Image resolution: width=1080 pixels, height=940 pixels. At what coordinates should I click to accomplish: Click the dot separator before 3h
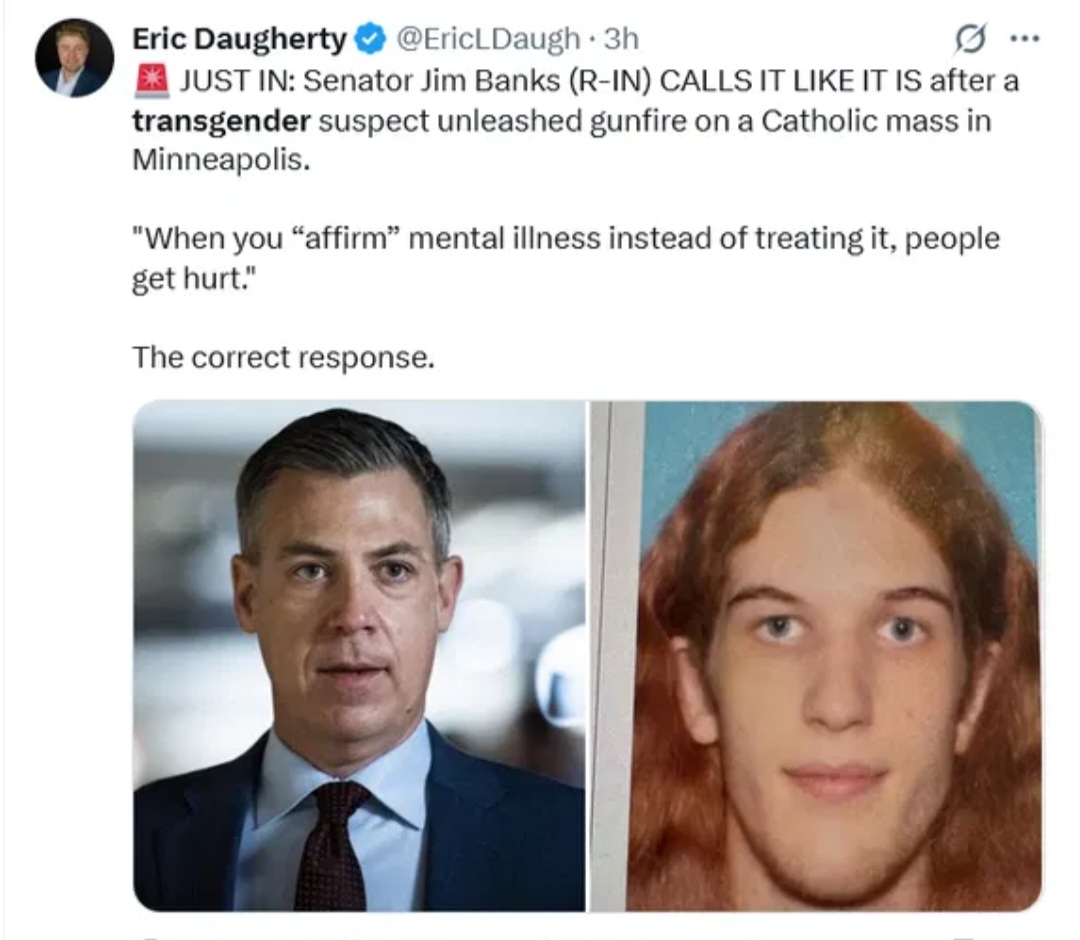point(592,39)
